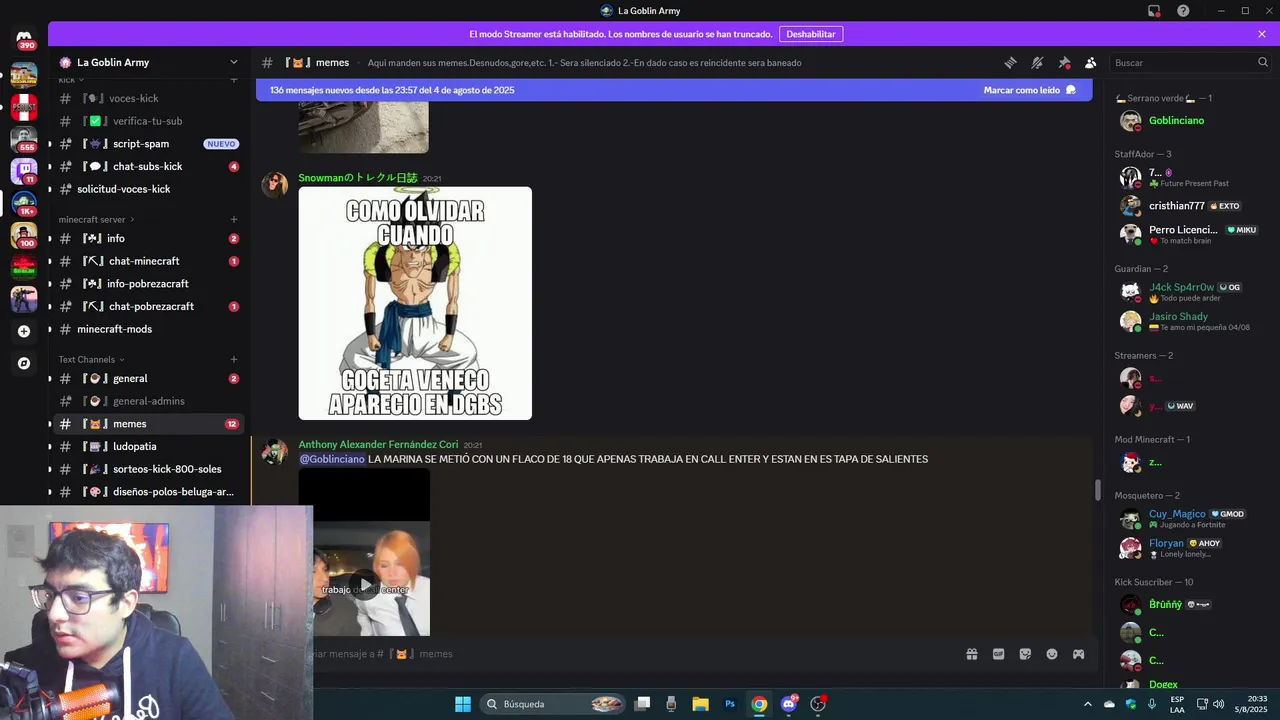Create channel in minecraft server category
The width and height of the screenshot is (1280, 720).
pos(234,219)
